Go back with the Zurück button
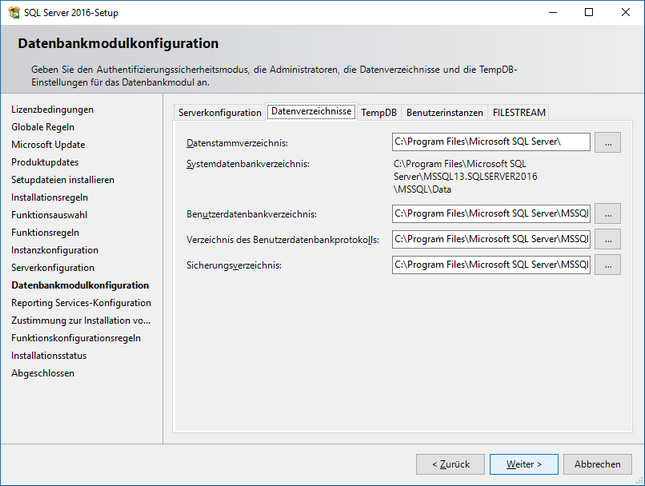Screen dimensions: 645x486 click(x=450, y=464)
